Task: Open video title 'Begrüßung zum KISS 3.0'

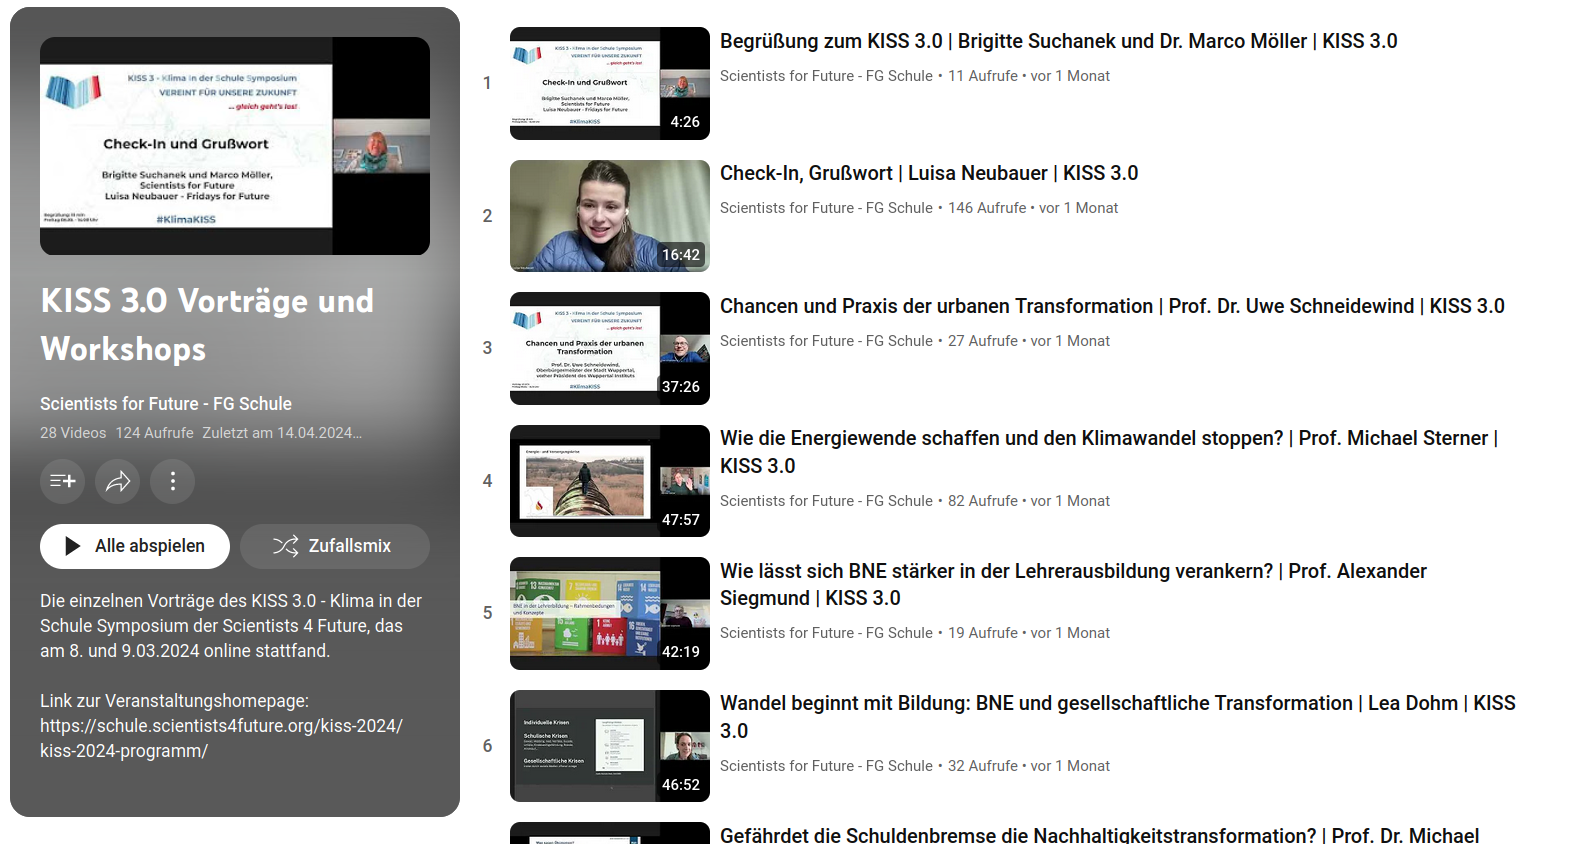Action: pyautogui.click(x=1059, y=41)
